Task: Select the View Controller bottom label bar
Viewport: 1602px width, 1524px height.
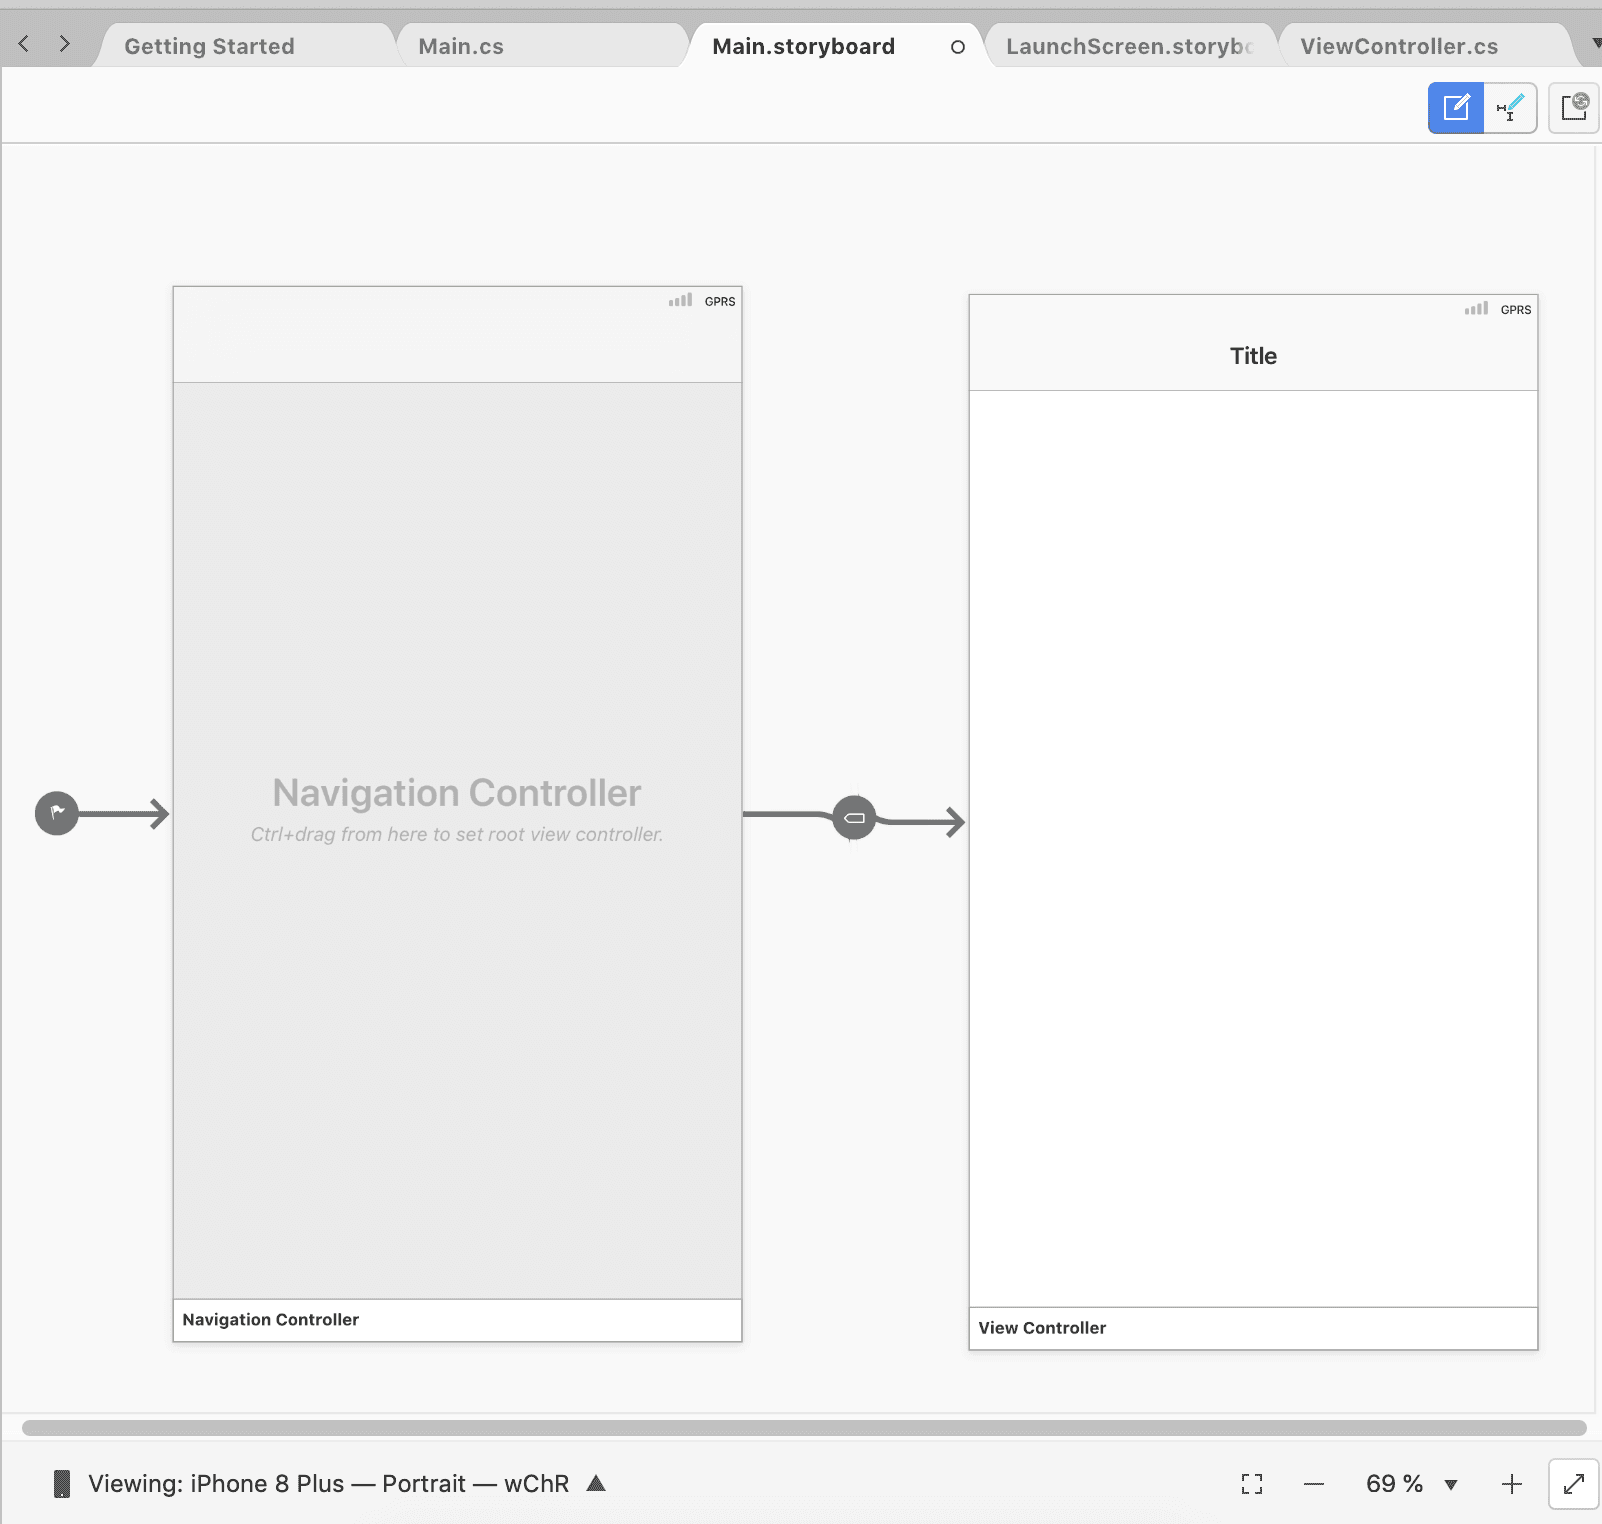Action: click(x=1252, y=1328)
